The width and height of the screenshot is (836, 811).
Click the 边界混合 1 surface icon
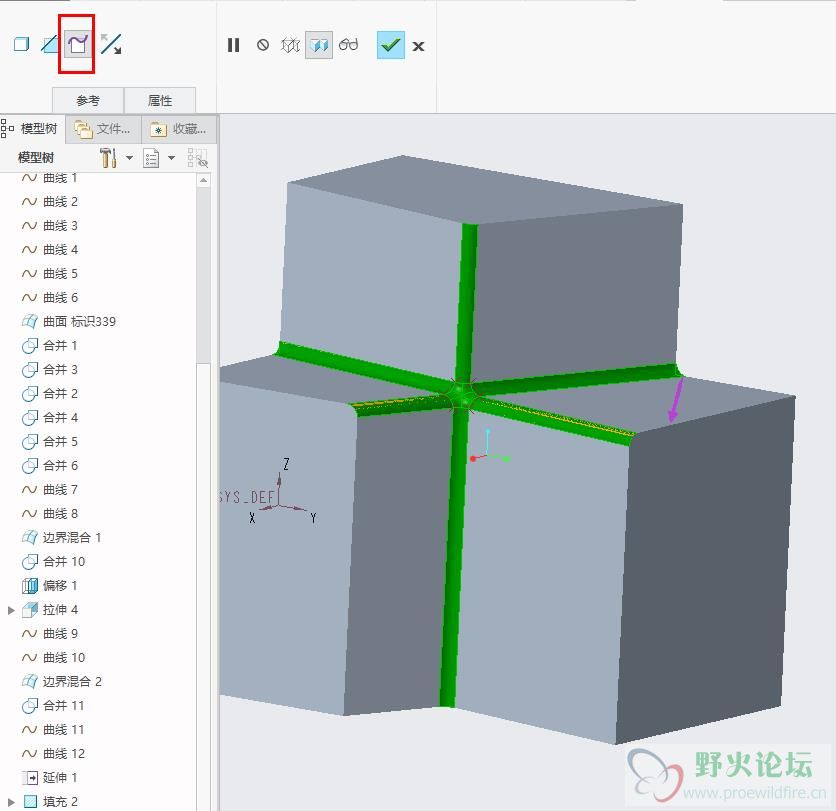click(30, 537)
